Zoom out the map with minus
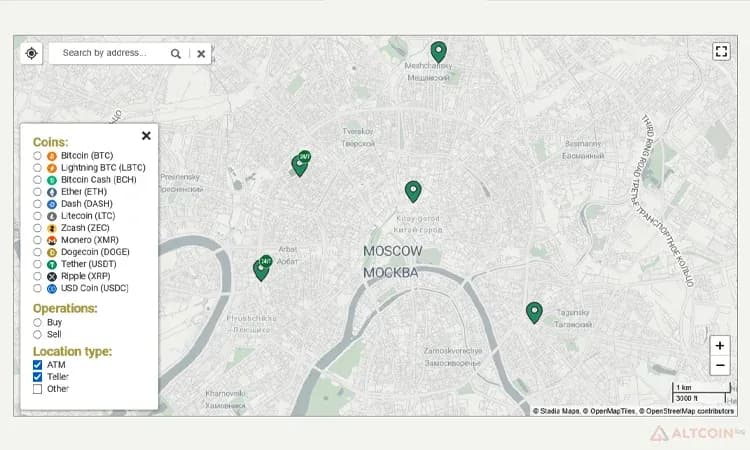 click(x=720, y=366)
